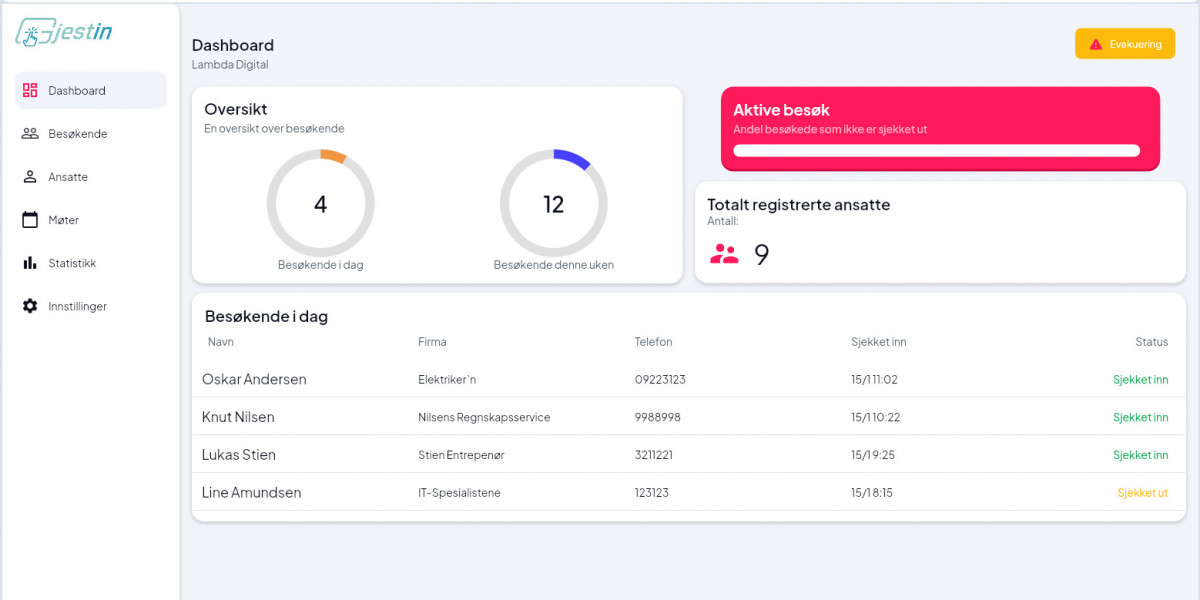Click Sjekket inn status for Knut Nilsen
This screenshot has height=600, width=1200.
pos(1140,417)
